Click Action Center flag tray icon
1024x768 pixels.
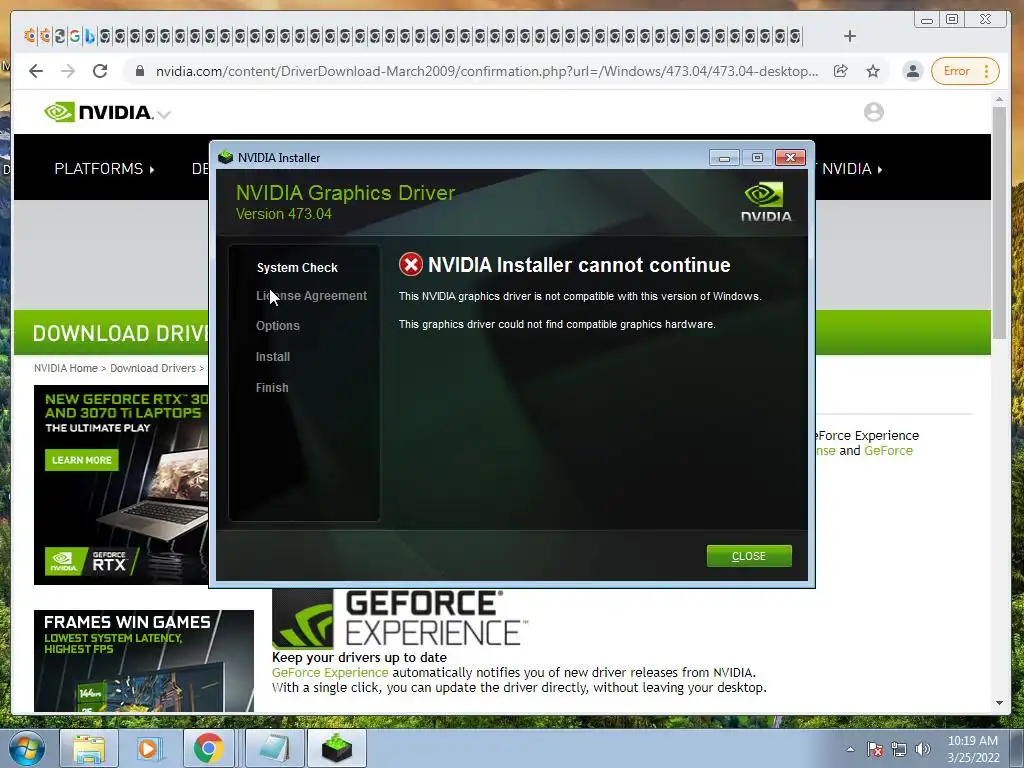pos(875,749)
